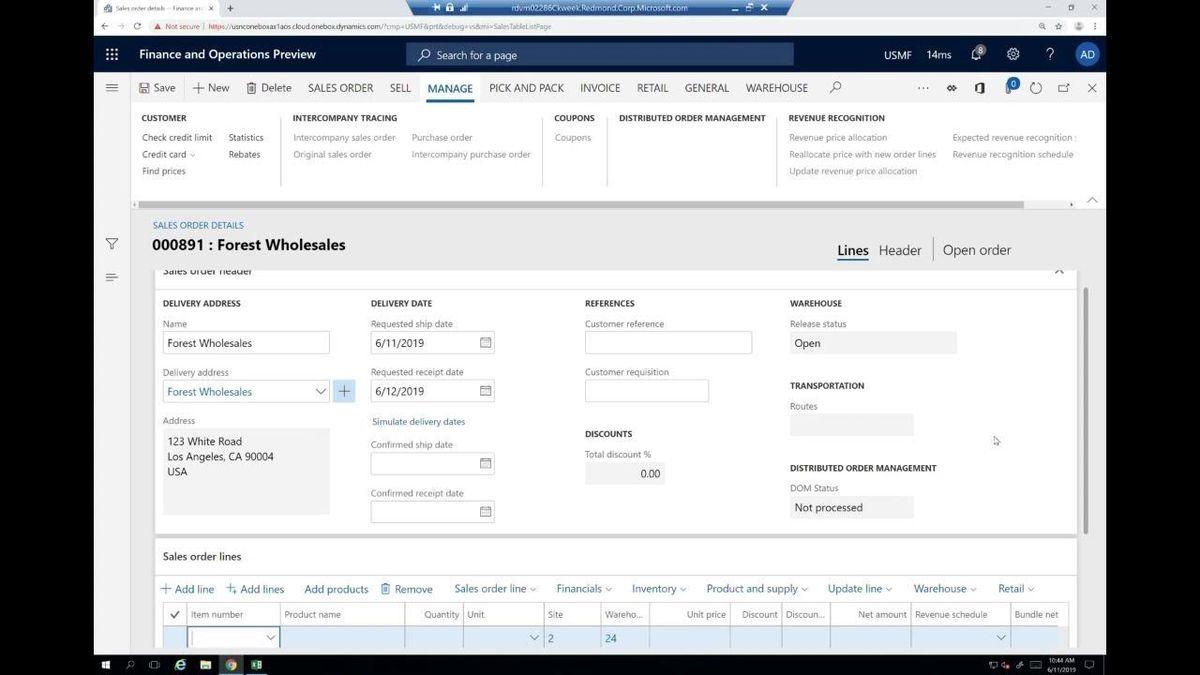Expand the Product and supply menu
This screenshot has width=1200, height=675.
click(757, 589)
